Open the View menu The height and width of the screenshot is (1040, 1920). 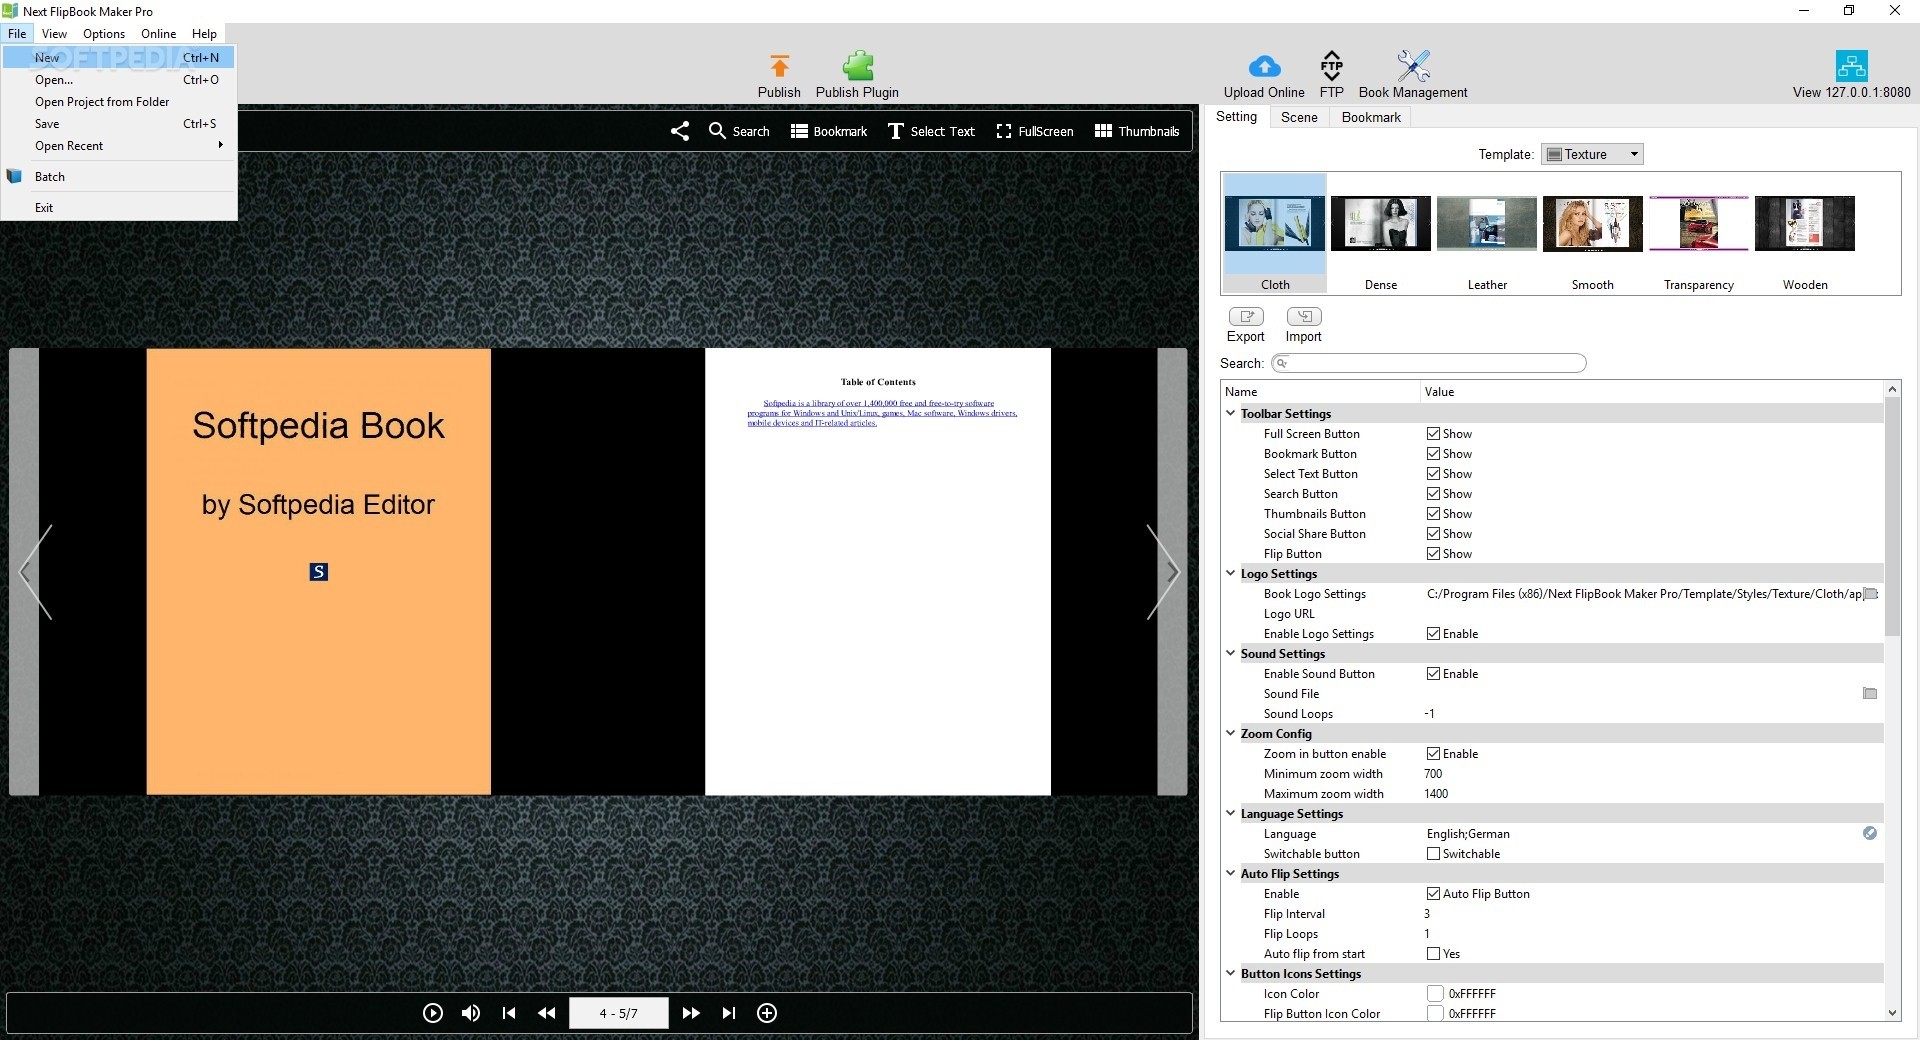[54, 34]
